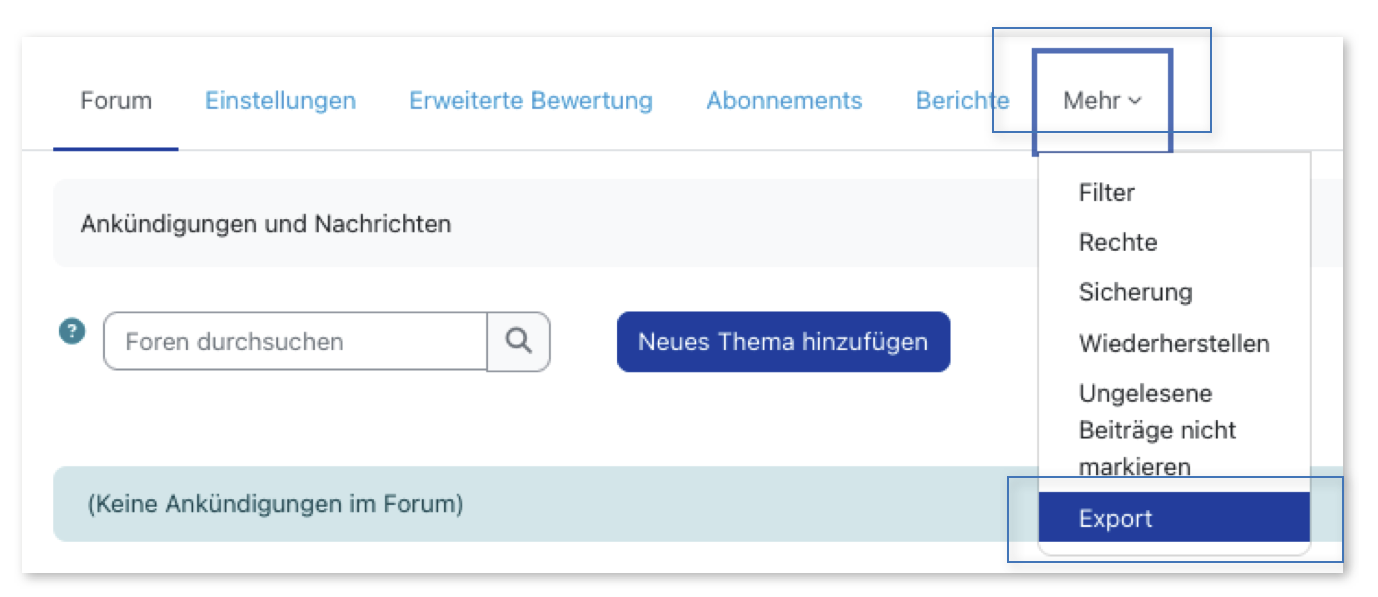Switch to the Forum tab
1378x597 pixels.
116,101
